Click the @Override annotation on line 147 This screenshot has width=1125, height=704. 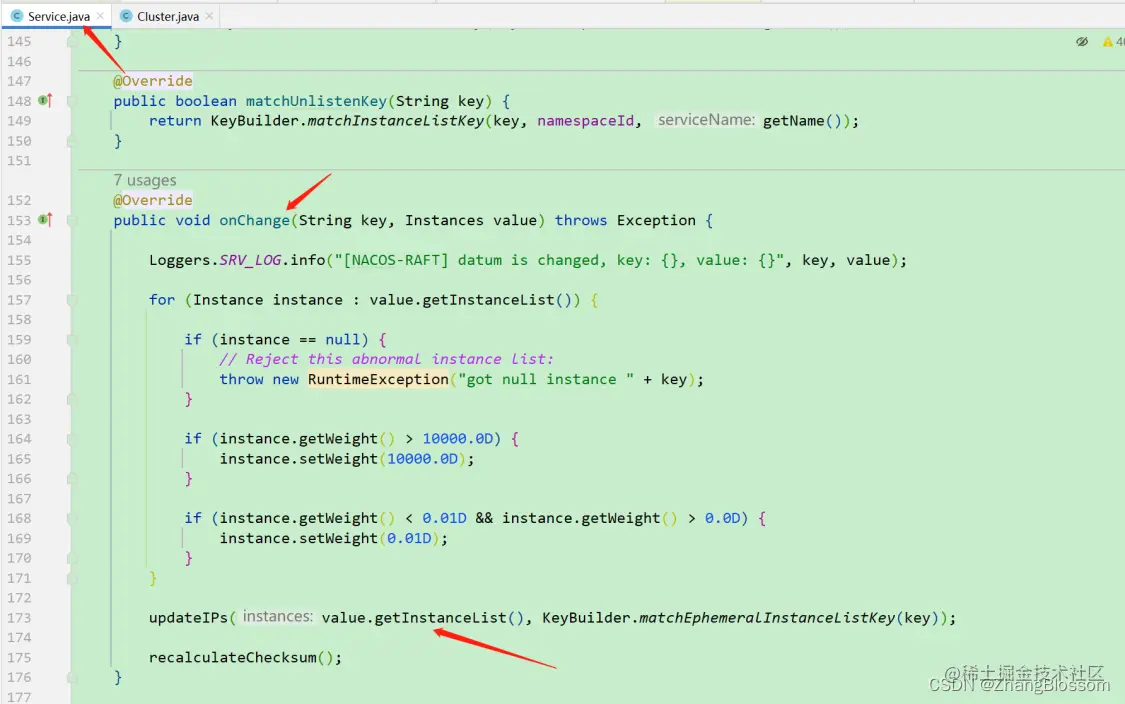[x=152, y=81]
